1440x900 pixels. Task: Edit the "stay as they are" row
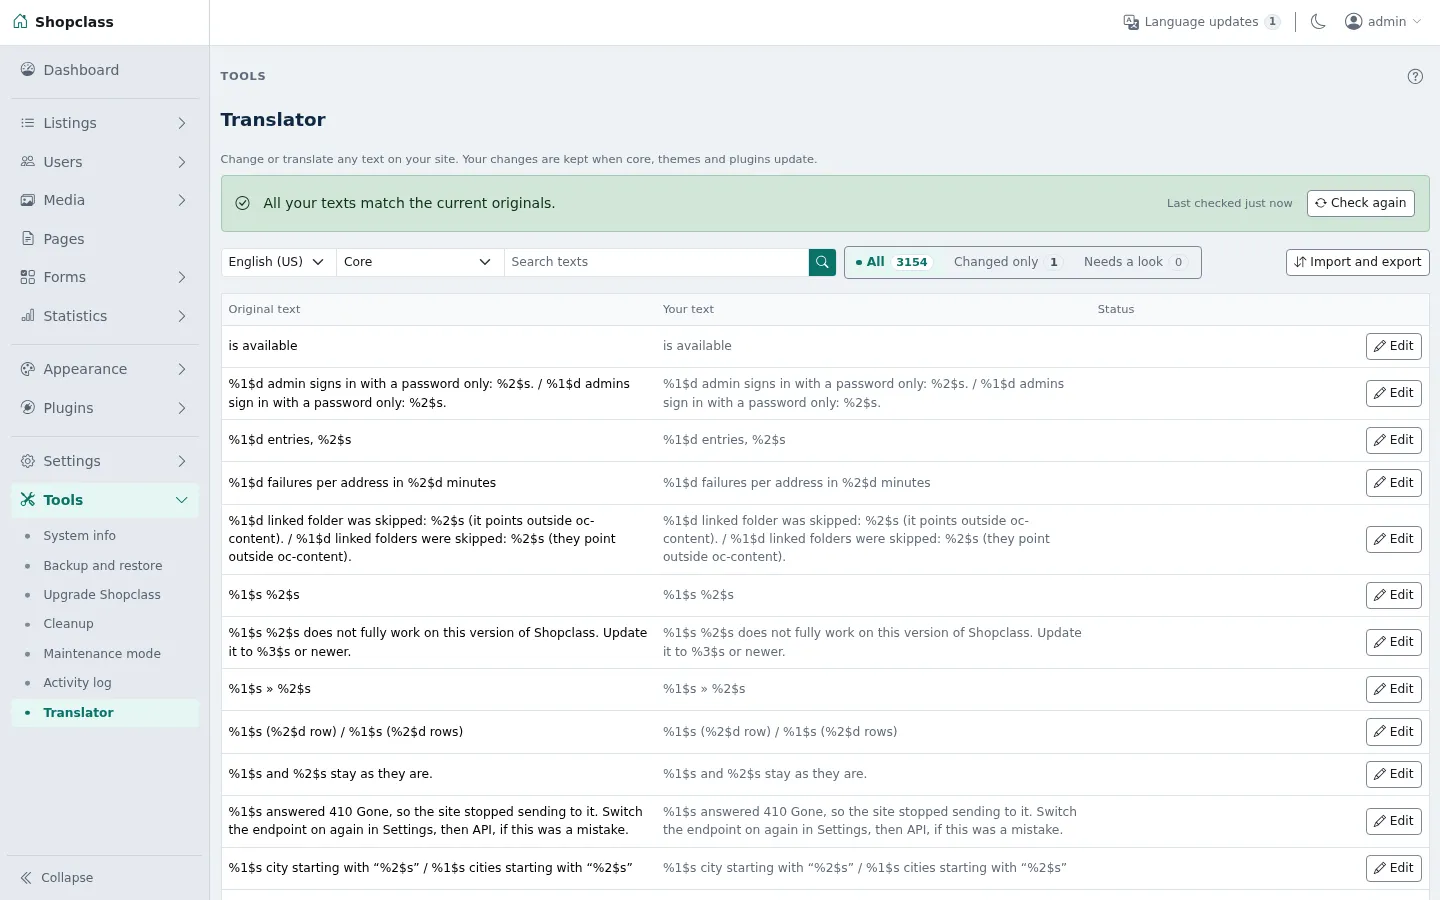tap(1393, 774)
